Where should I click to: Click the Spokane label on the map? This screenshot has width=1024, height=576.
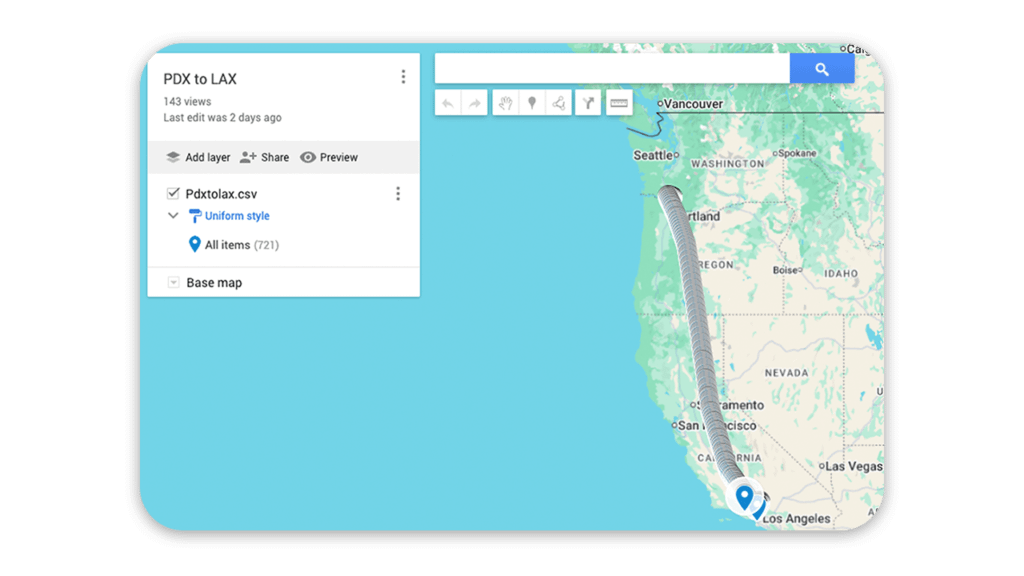point(797,153)
